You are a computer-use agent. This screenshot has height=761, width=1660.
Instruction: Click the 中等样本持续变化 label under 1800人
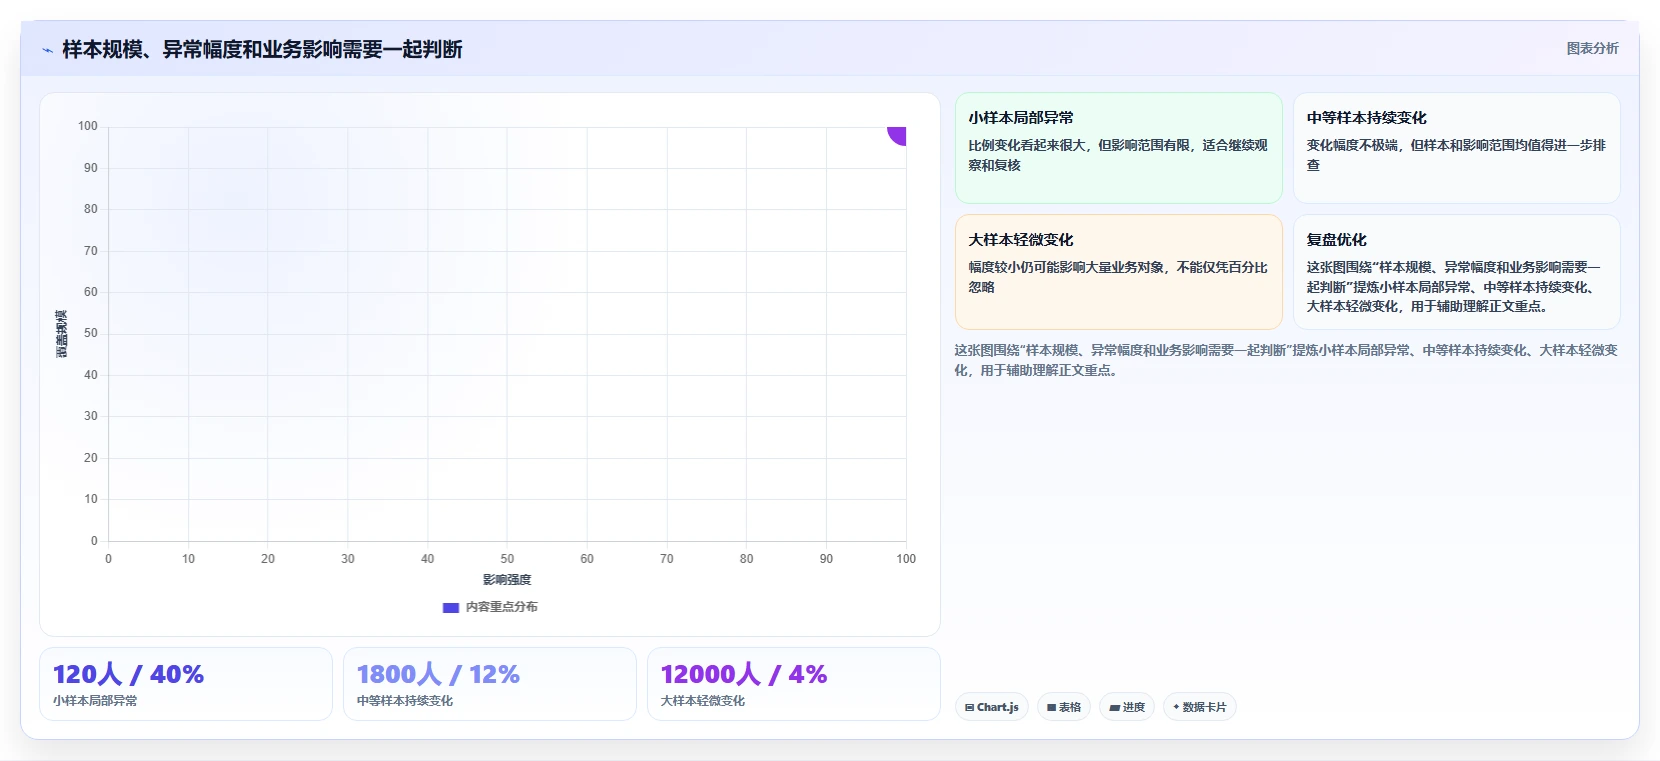(405, 701)
